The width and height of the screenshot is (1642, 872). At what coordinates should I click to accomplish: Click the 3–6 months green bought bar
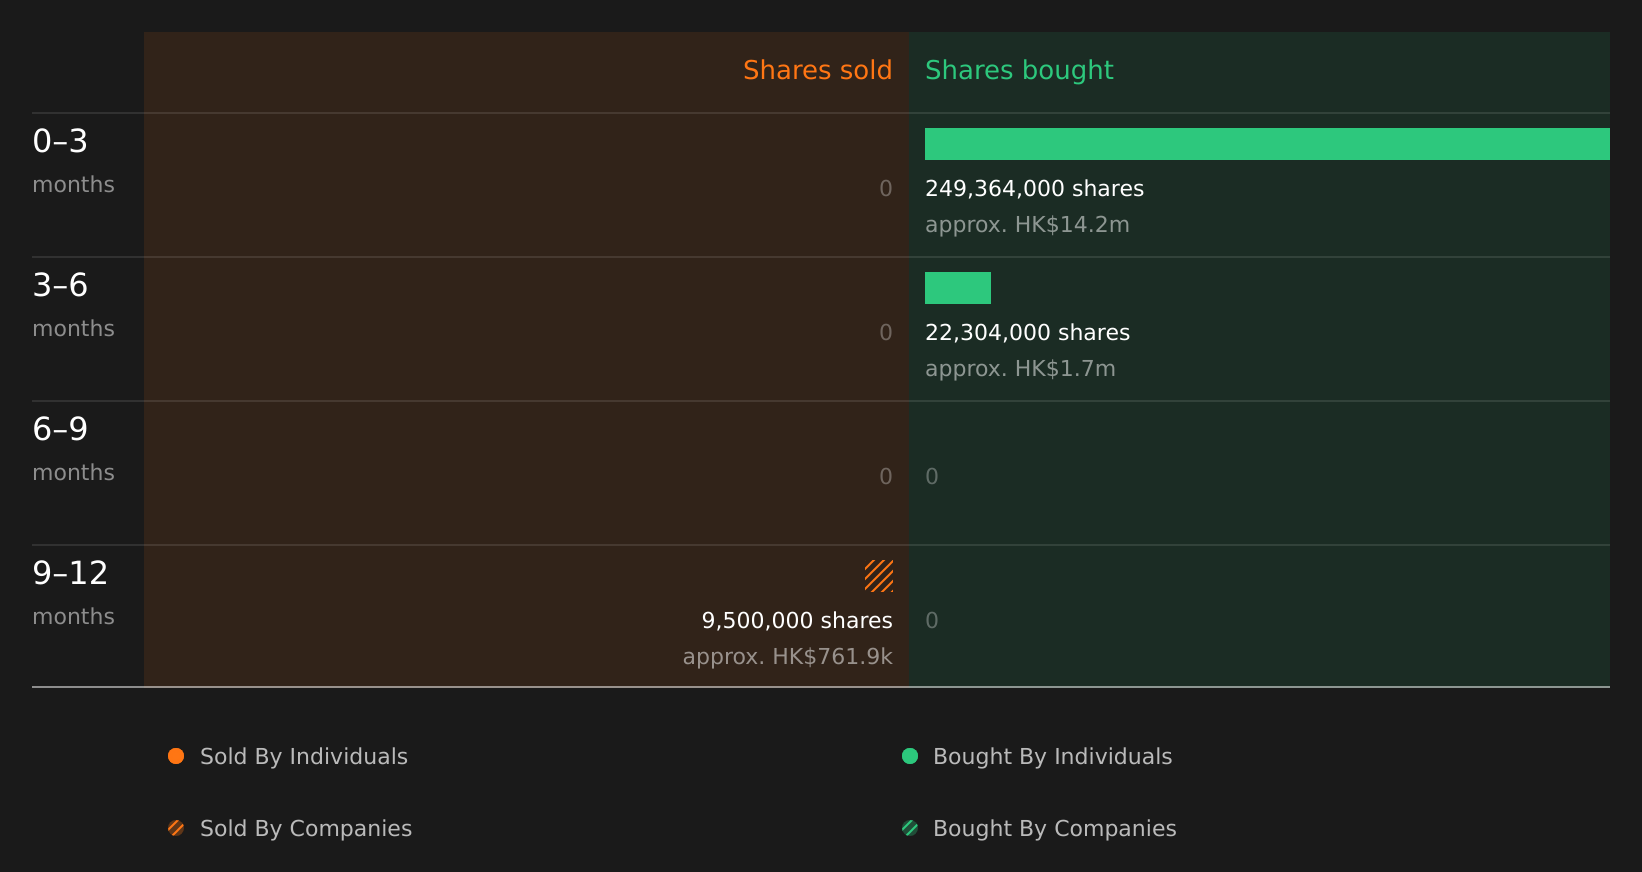pos(958,288)
